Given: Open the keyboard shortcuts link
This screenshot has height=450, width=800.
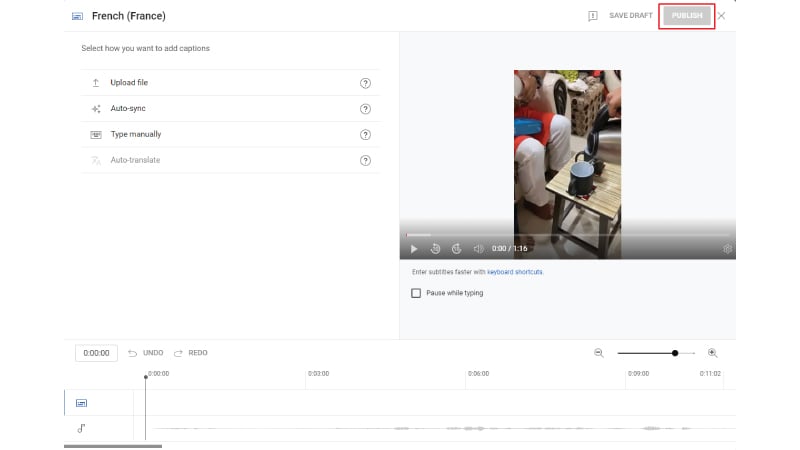Looking at the screenshot, I should [514, 272].
